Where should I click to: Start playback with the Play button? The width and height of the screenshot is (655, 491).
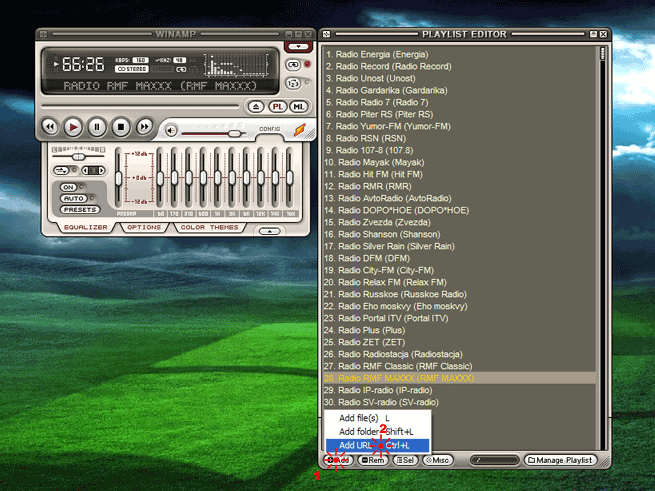click(73, 127)
